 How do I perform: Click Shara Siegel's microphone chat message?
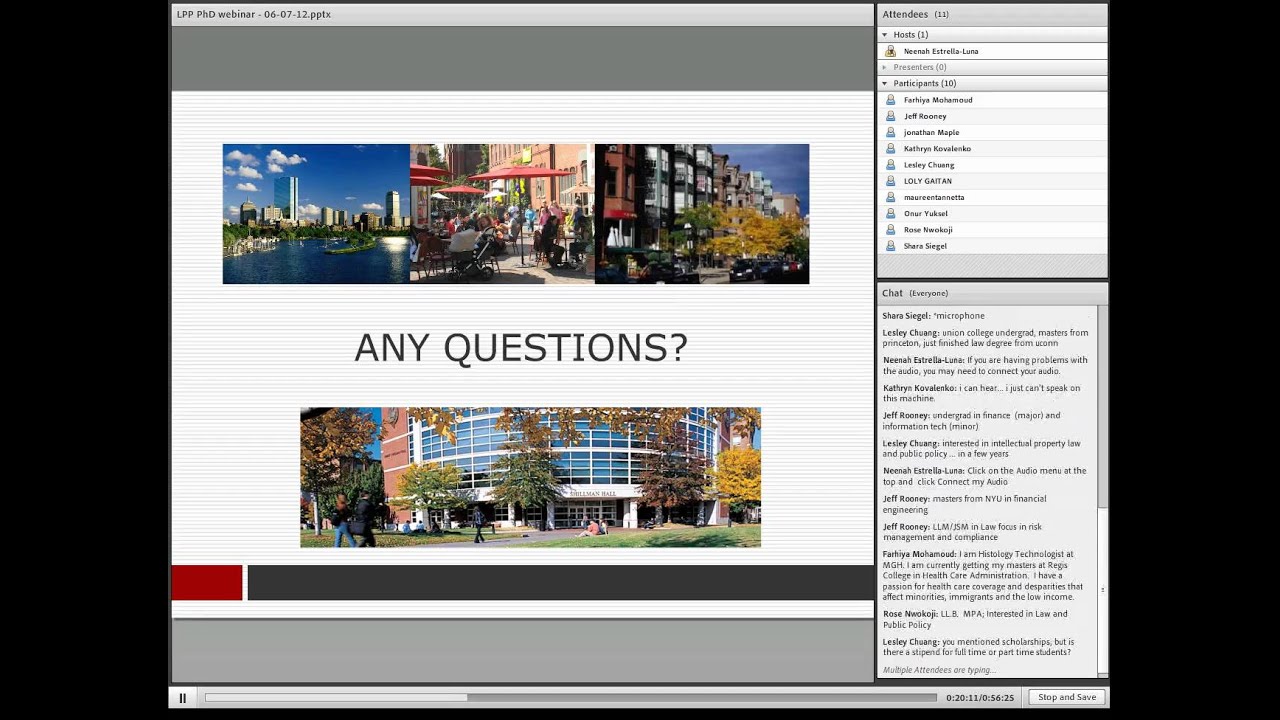(x=934, y=316)
